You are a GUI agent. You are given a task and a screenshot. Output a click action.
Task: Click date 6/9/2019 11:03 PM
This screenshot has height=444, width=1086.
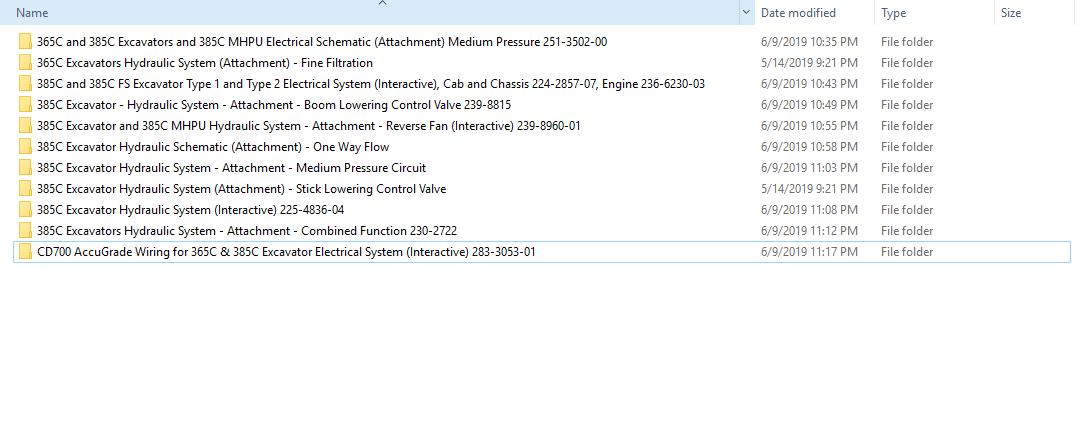click(809, 168)
